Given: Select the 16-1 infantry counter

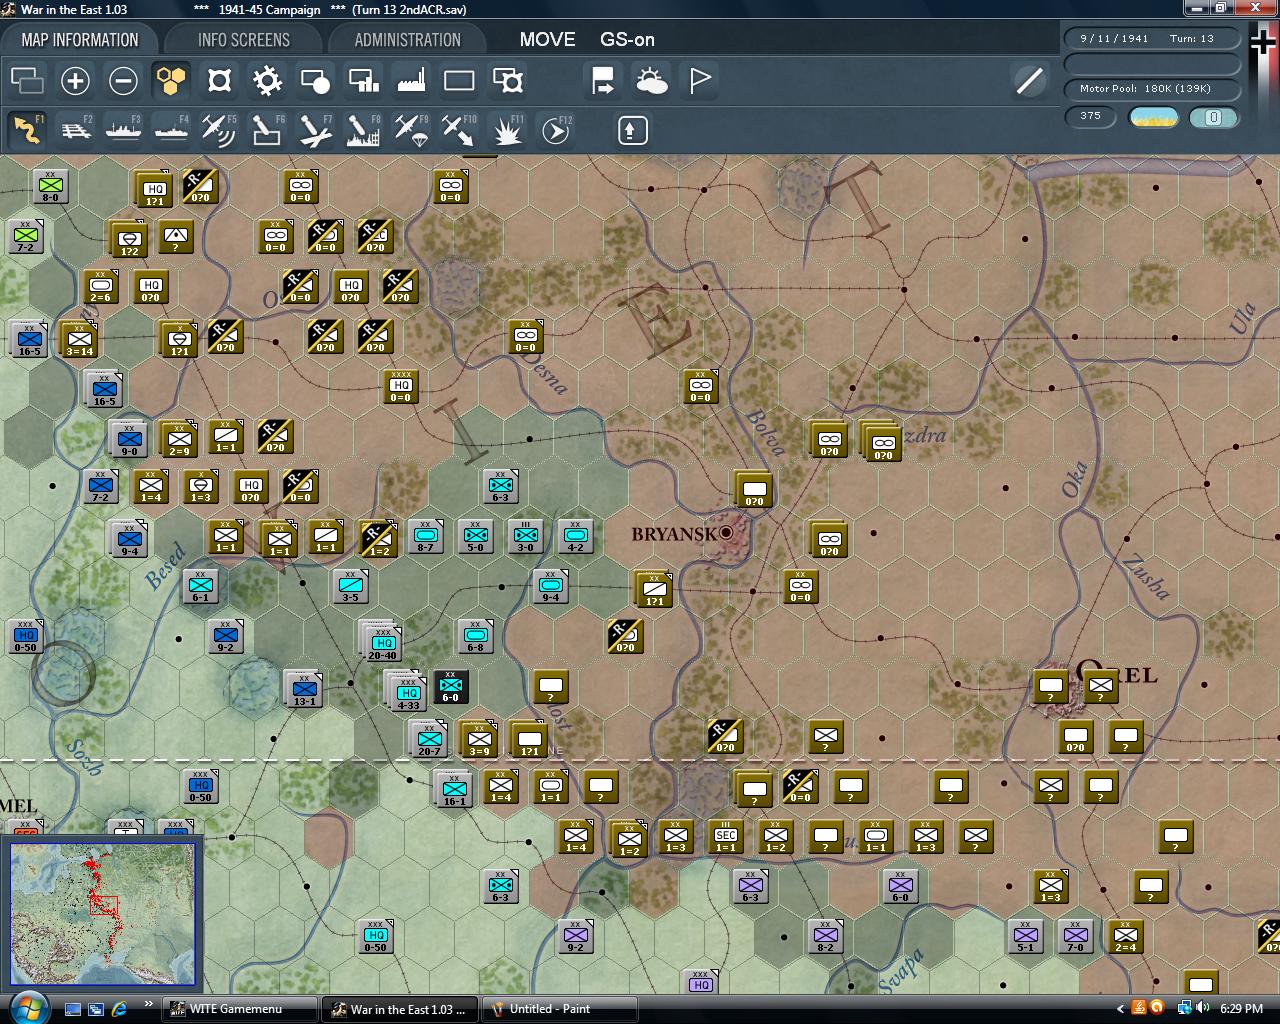Looking at the screenshot, I should [453, 788].
